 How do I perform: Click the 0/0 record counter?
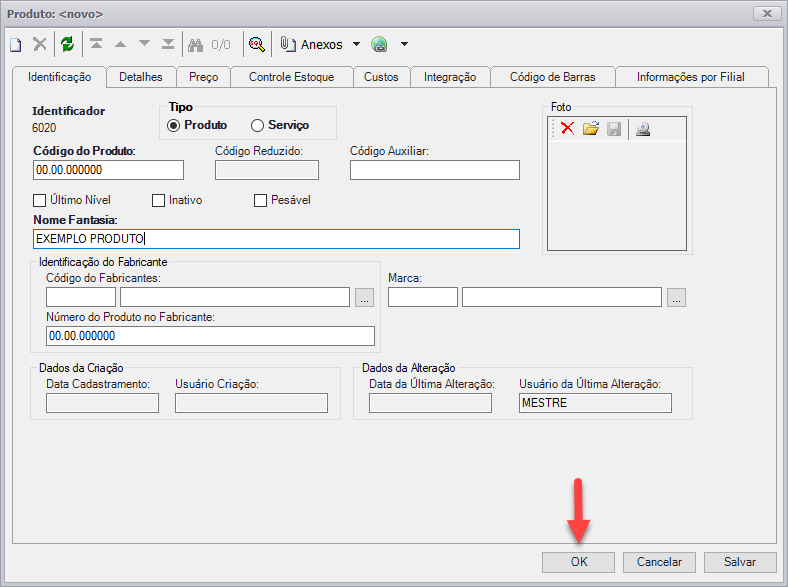click(x=221, y=45)
